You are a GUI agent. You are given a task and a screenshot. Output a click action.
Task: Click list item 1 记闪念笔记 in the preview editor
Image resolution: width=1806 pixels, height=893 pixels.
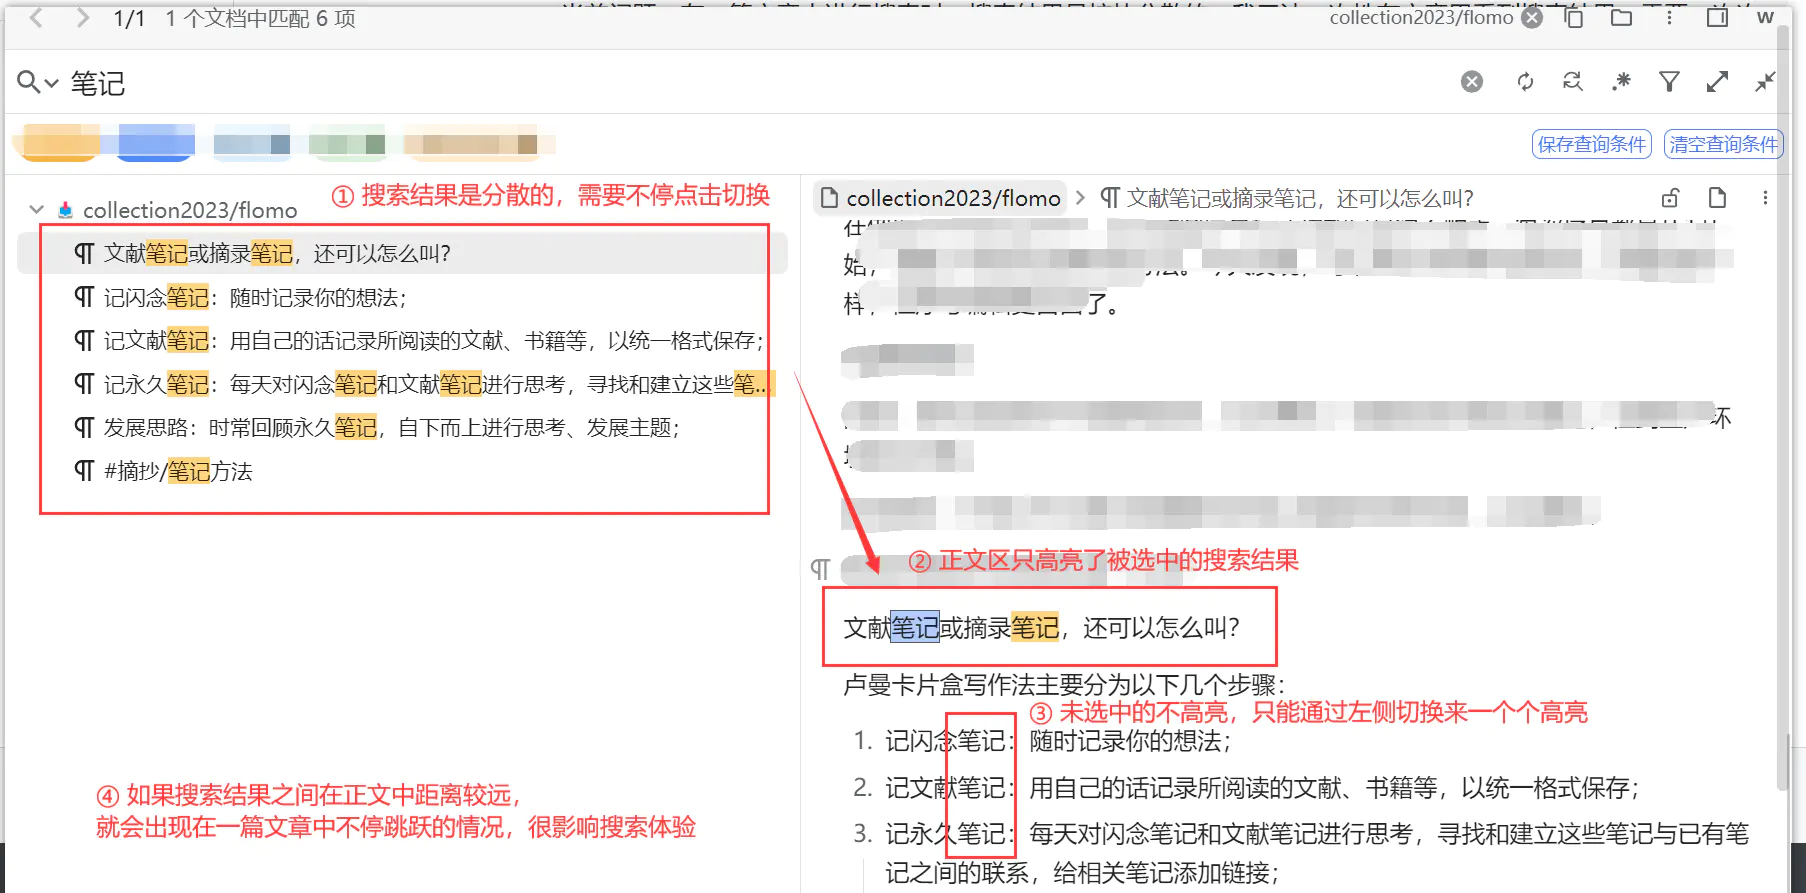[x=1059, y=741]
